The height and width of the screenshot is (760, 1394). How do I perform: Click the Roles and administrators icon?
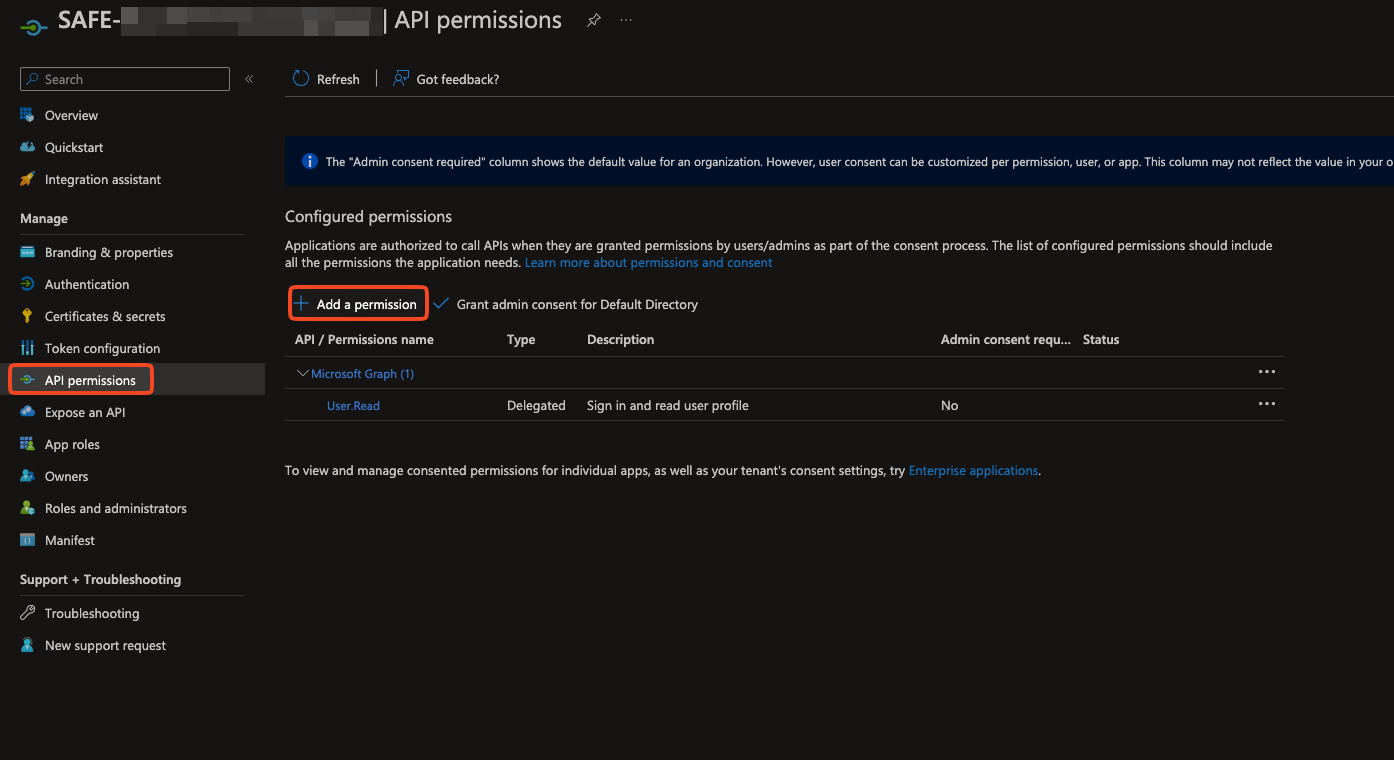27,508
